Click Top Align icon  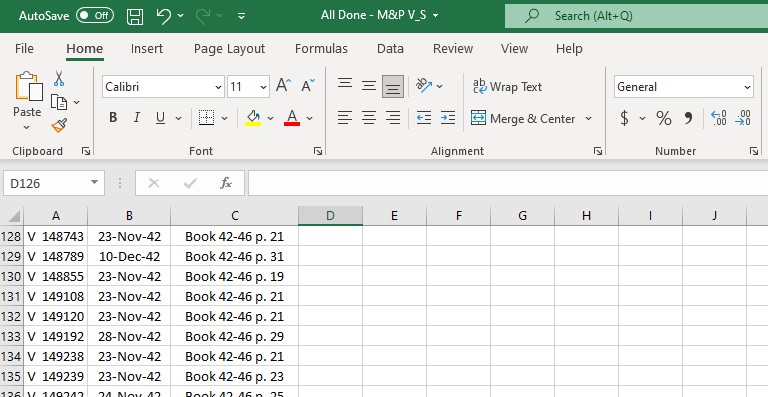tap(345, 83)
